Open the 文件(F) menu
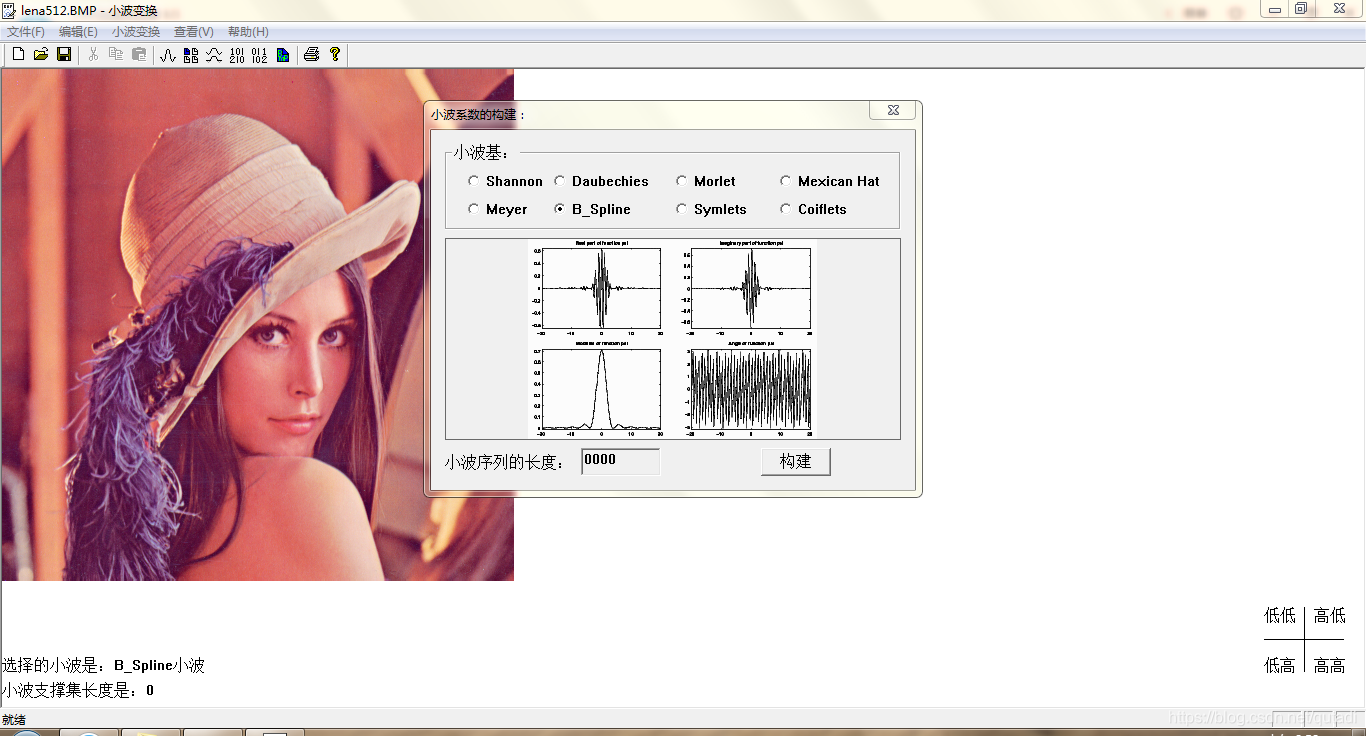The height and width of the screenshot is (736, 1366). [26, 32]
